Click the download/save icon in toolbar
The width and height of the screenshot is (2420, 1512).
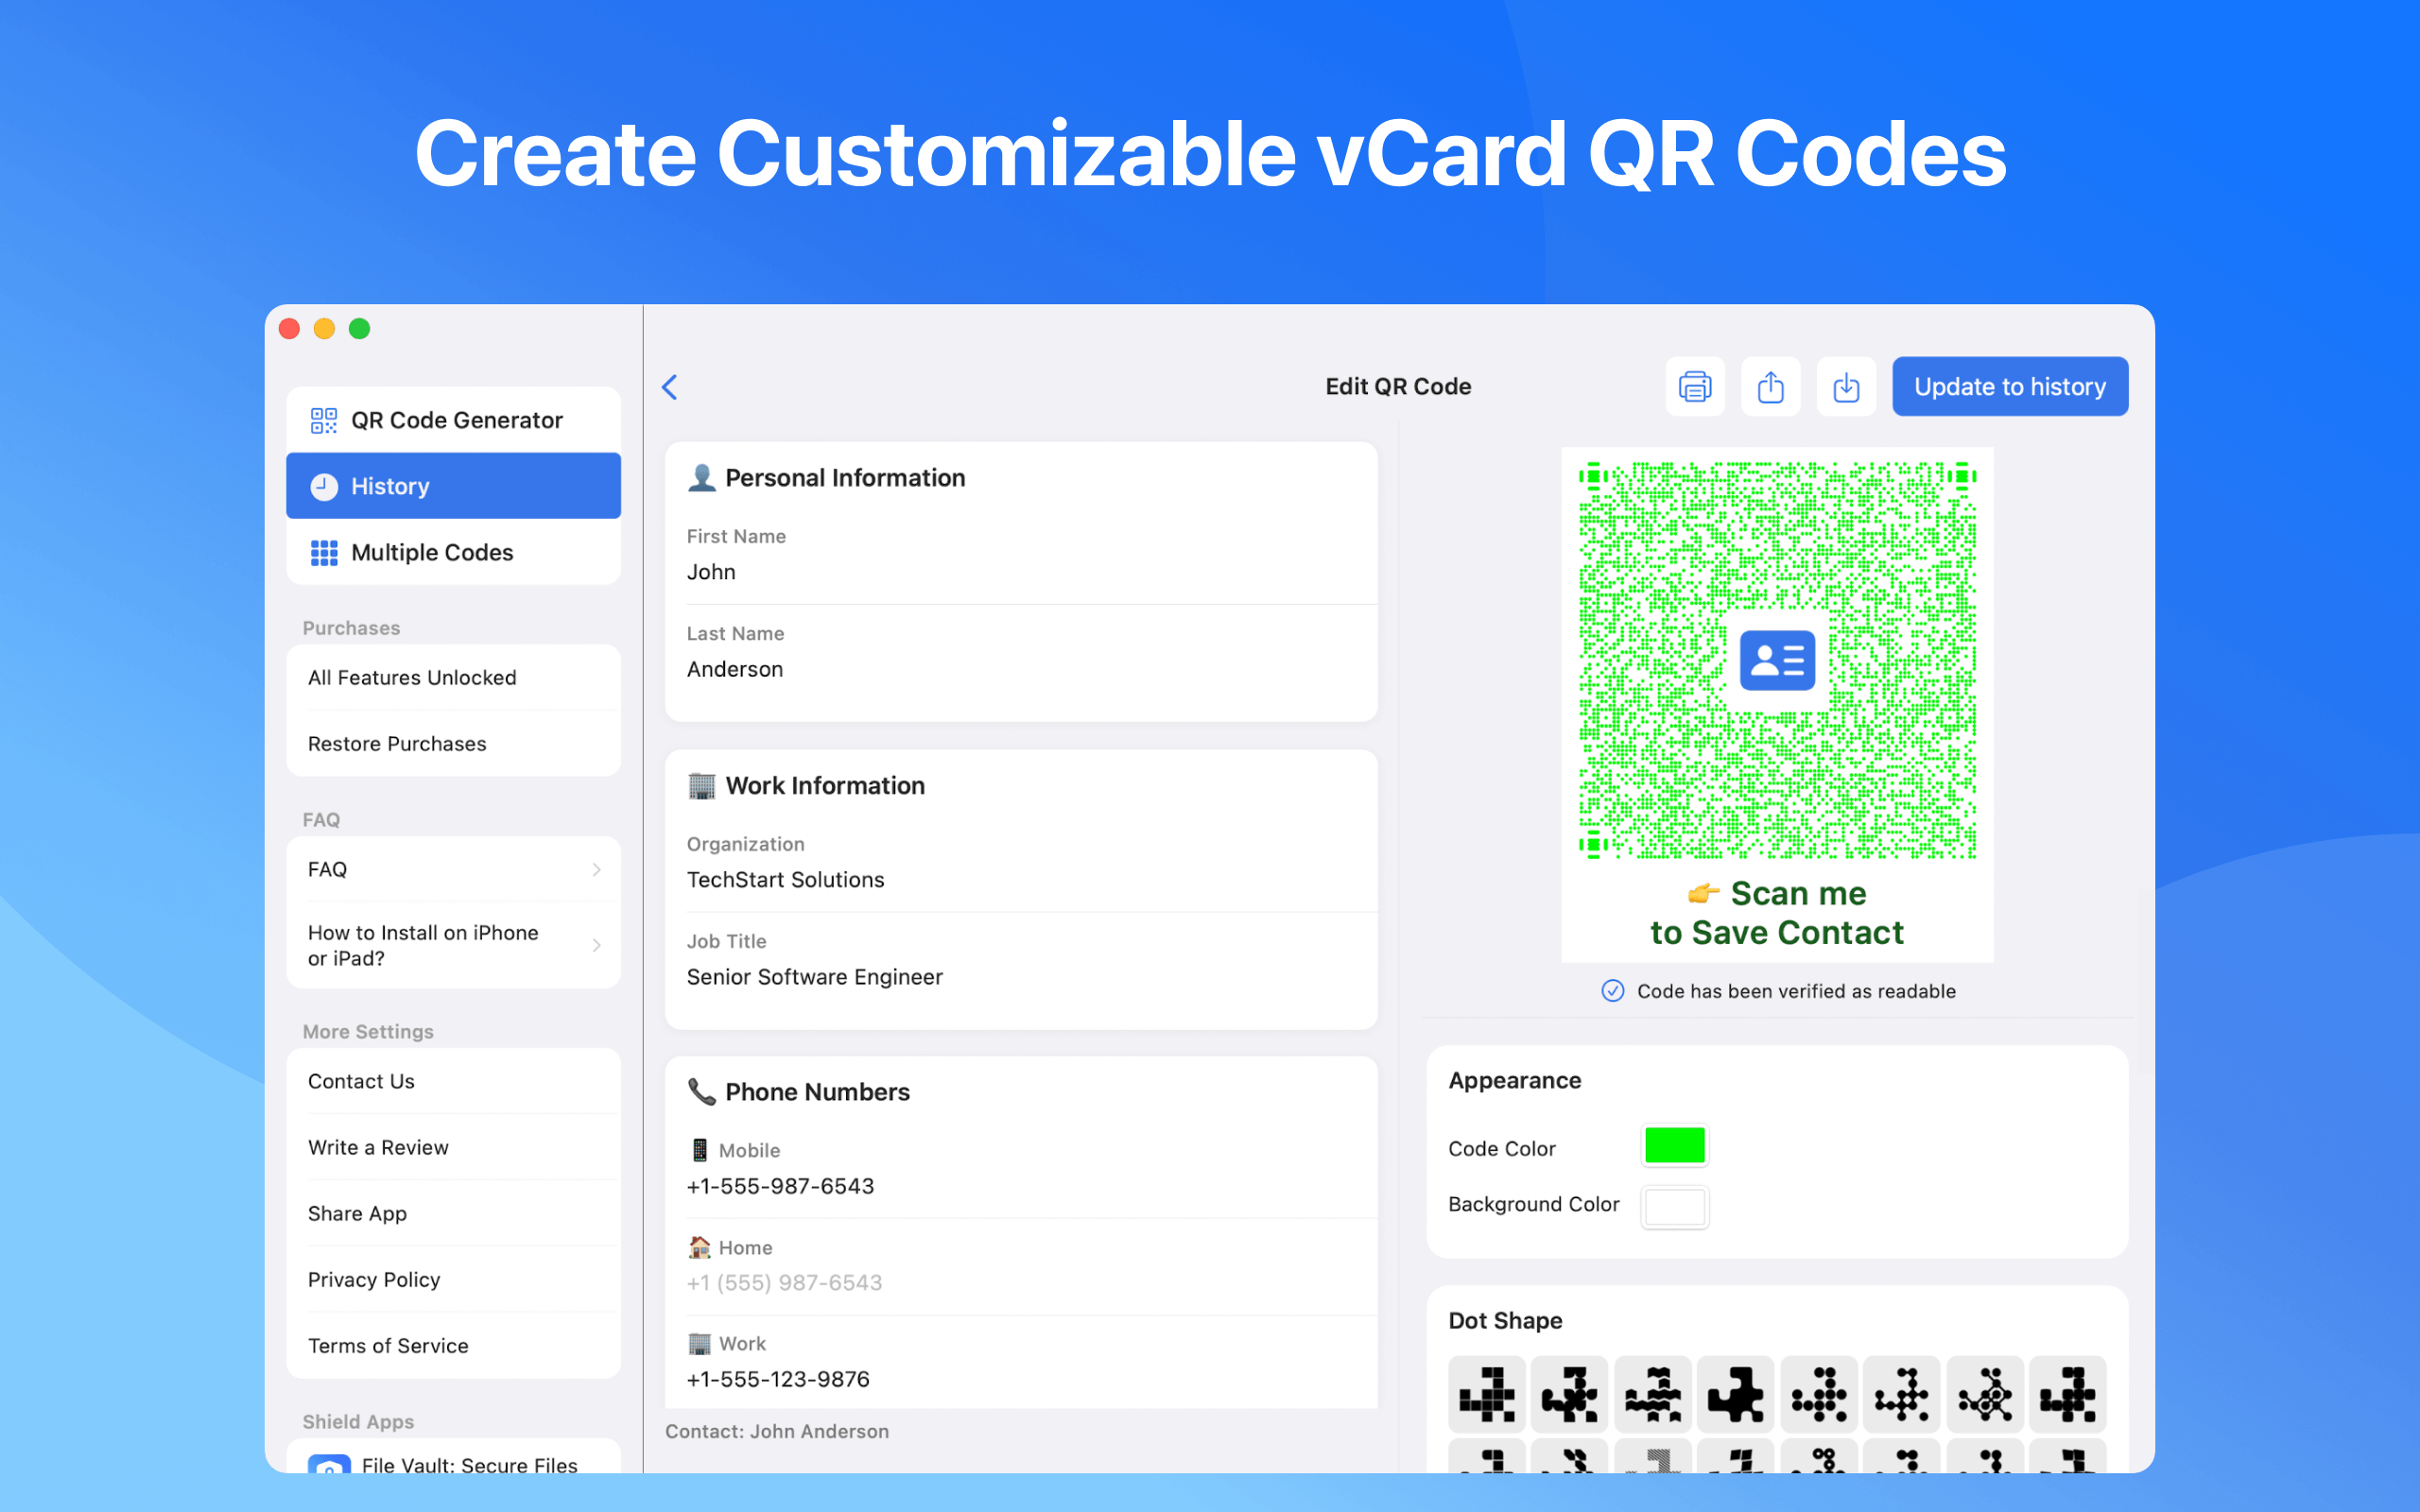click(1846, 386)
